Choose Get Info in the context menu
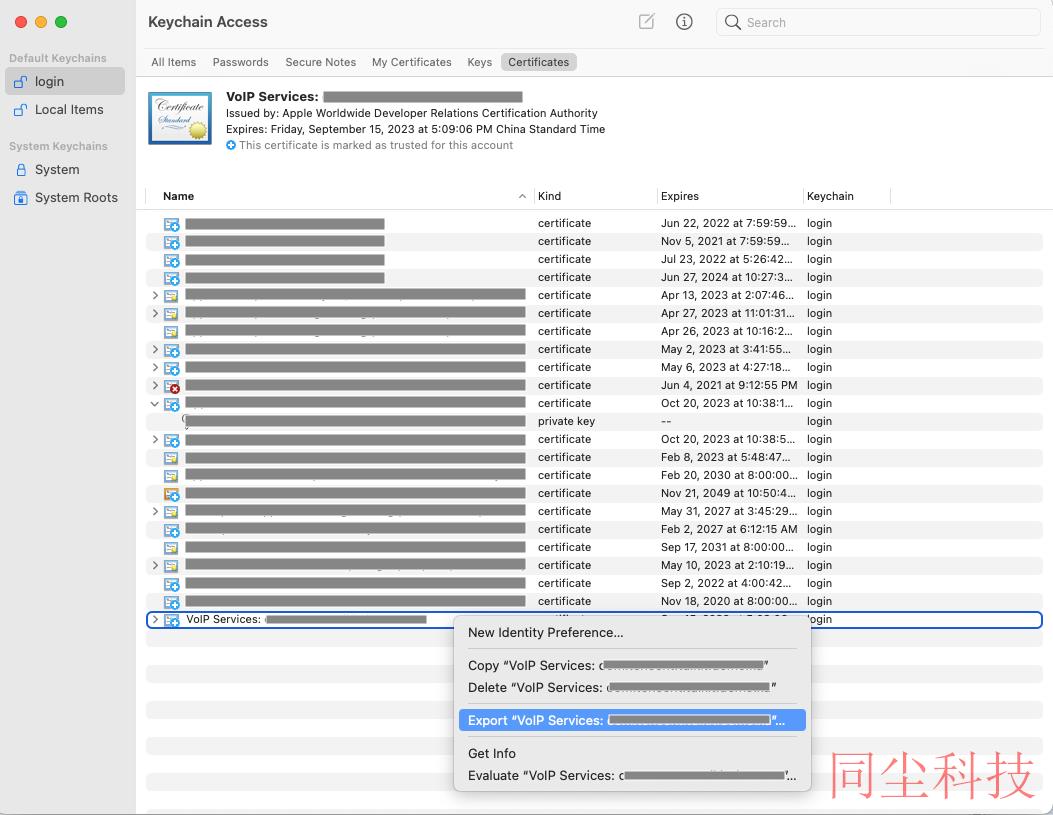The width and height of the screenshot is (1053, 815). (632, 753)
